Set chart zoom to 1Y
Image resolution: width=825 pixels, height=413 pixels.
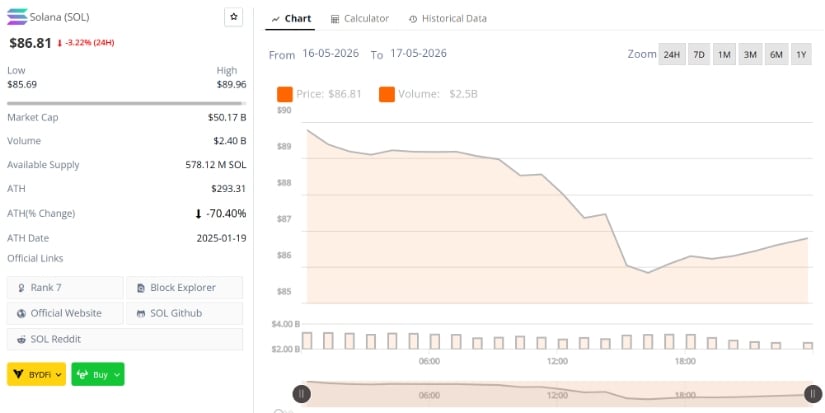pyautogui.click(x=801, y=54)
